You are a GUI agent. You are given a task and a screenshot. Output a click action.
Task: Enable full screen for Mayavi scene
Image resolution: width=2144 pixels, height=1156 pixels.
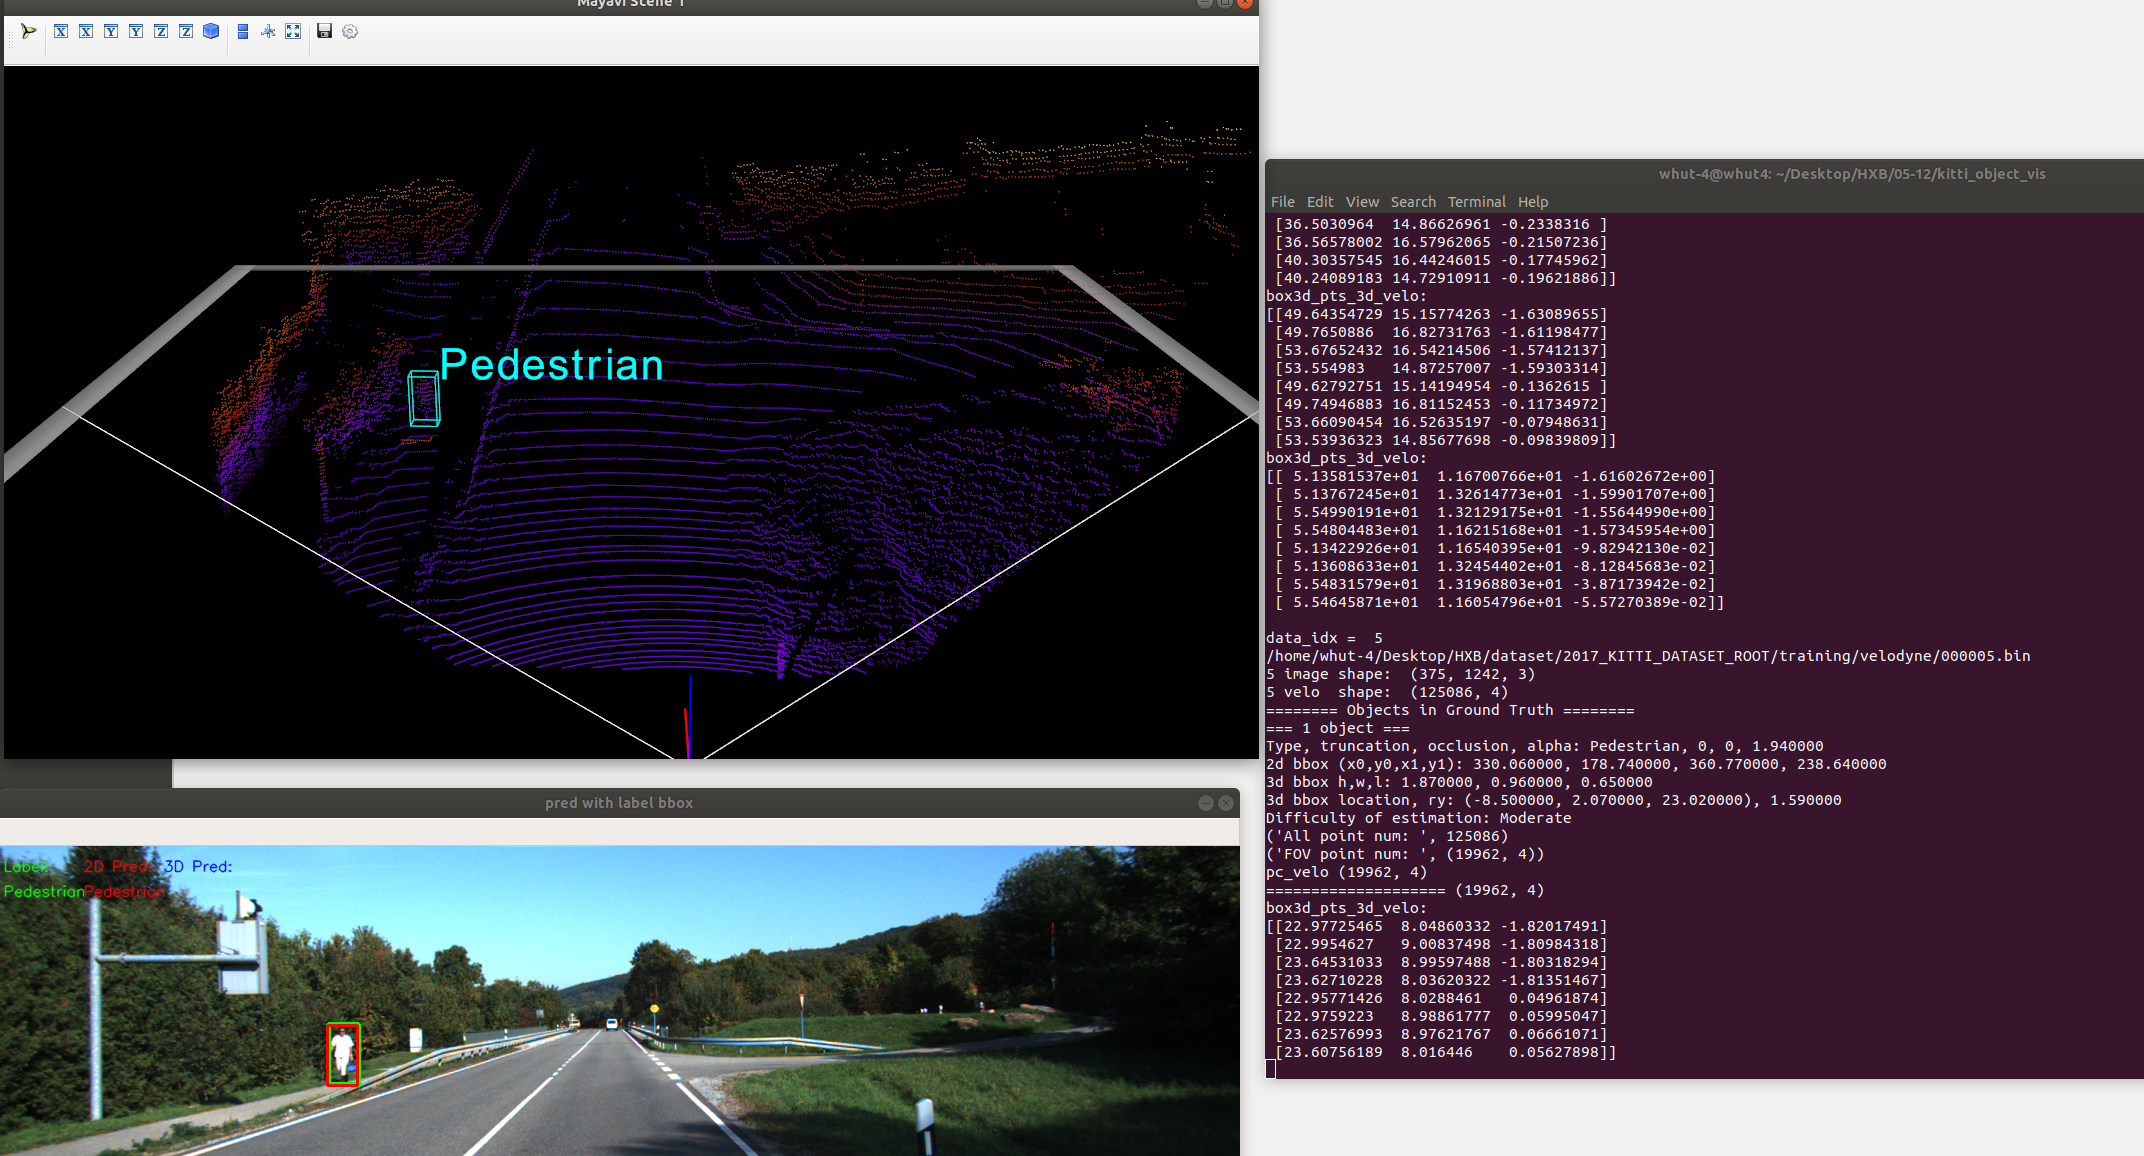(293, 32)
